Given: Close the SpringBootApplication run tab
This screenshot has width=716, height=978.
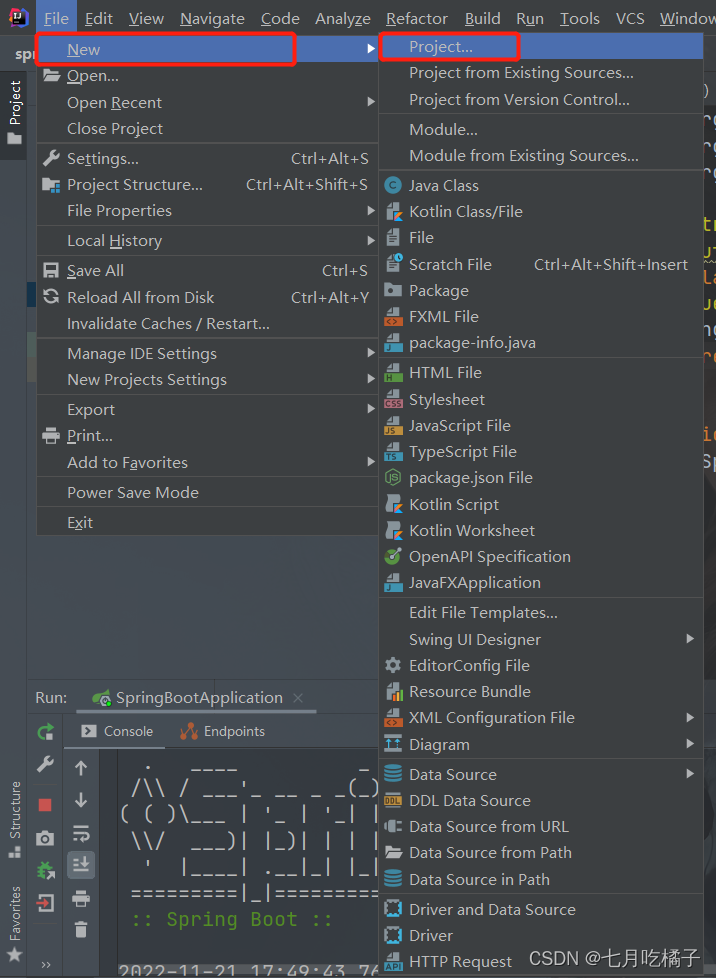Looking at the screenshot, I should (298, 697).
